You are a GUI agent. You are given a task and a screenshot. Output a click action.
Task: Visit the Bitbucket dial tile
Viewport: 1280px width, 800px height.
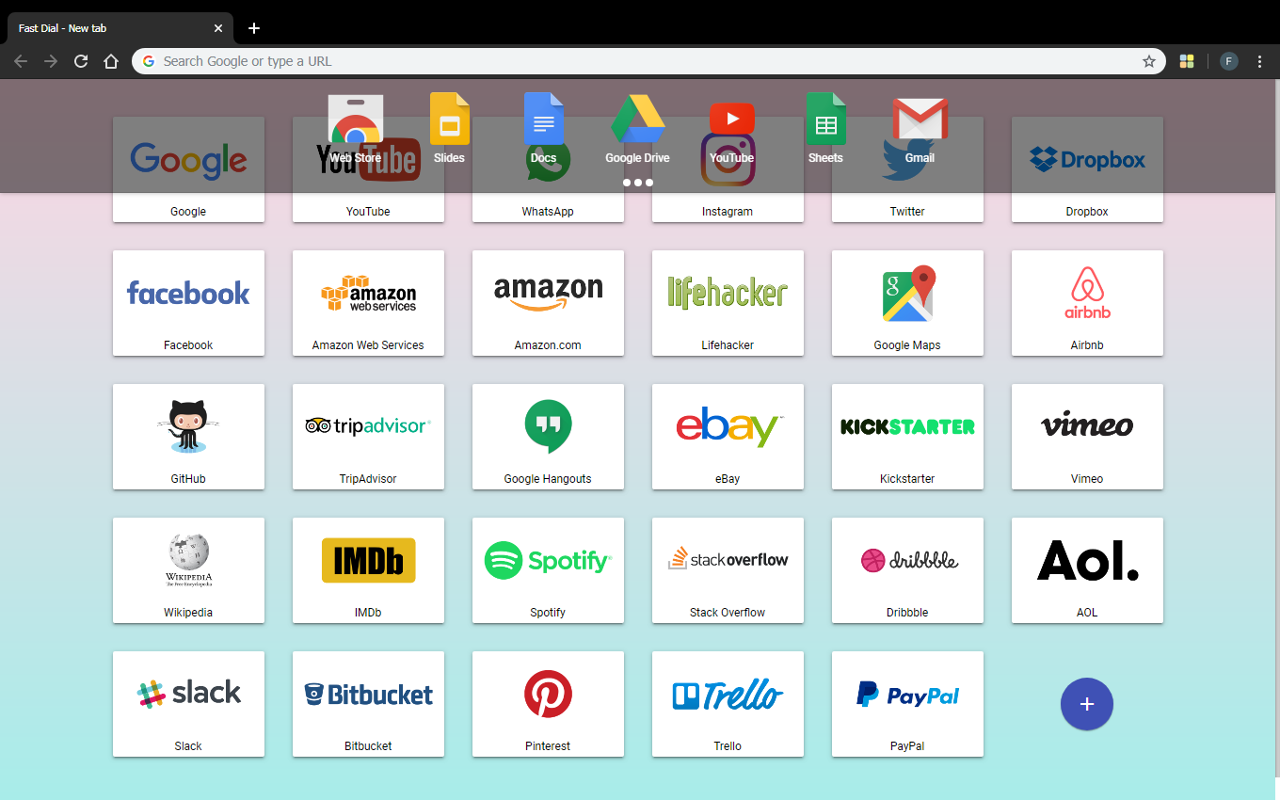(x=368, y=703)
